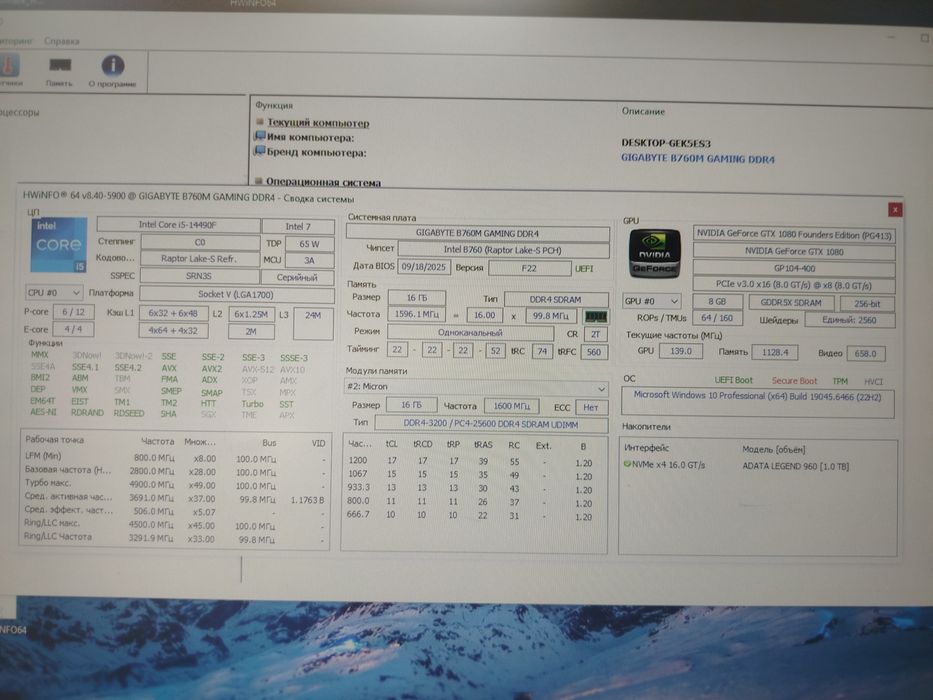933x700 pixels.
Task: Click the video clock 658.0 value
Action: (x=866, y=354)
